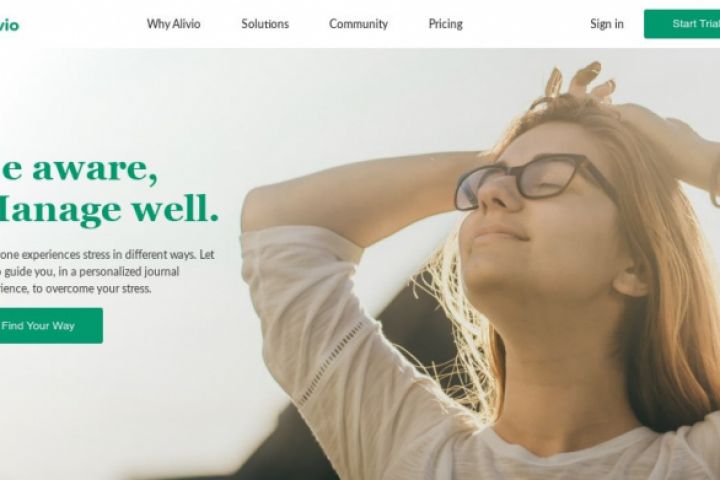Click the empty header space between Pricing and Sign in
The height and width of the screenshot is (480, 720).
click(526, 24)
